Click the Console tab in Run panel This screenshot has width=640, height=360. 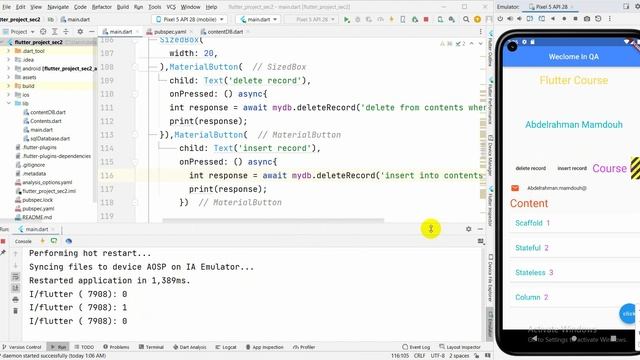[x=23, y=241]
